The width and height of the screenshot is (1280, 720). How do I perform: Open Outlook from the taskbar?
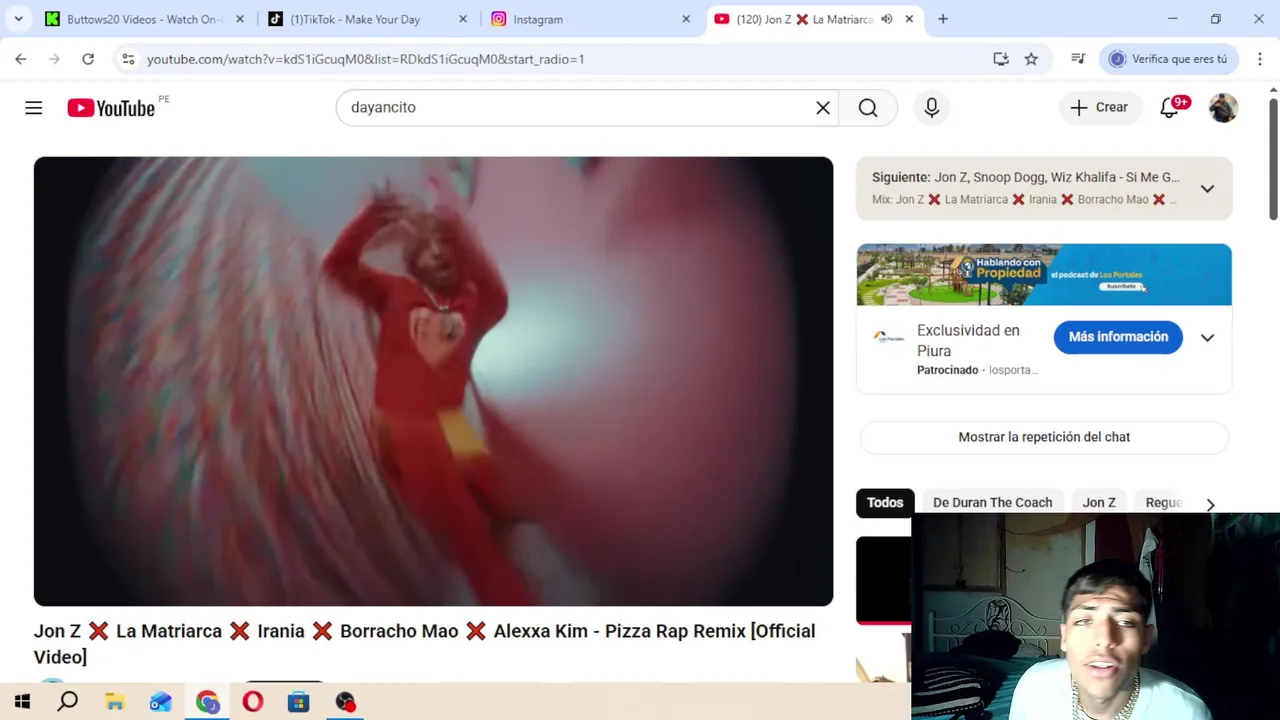pyautogui.click(x=160, y=702)
